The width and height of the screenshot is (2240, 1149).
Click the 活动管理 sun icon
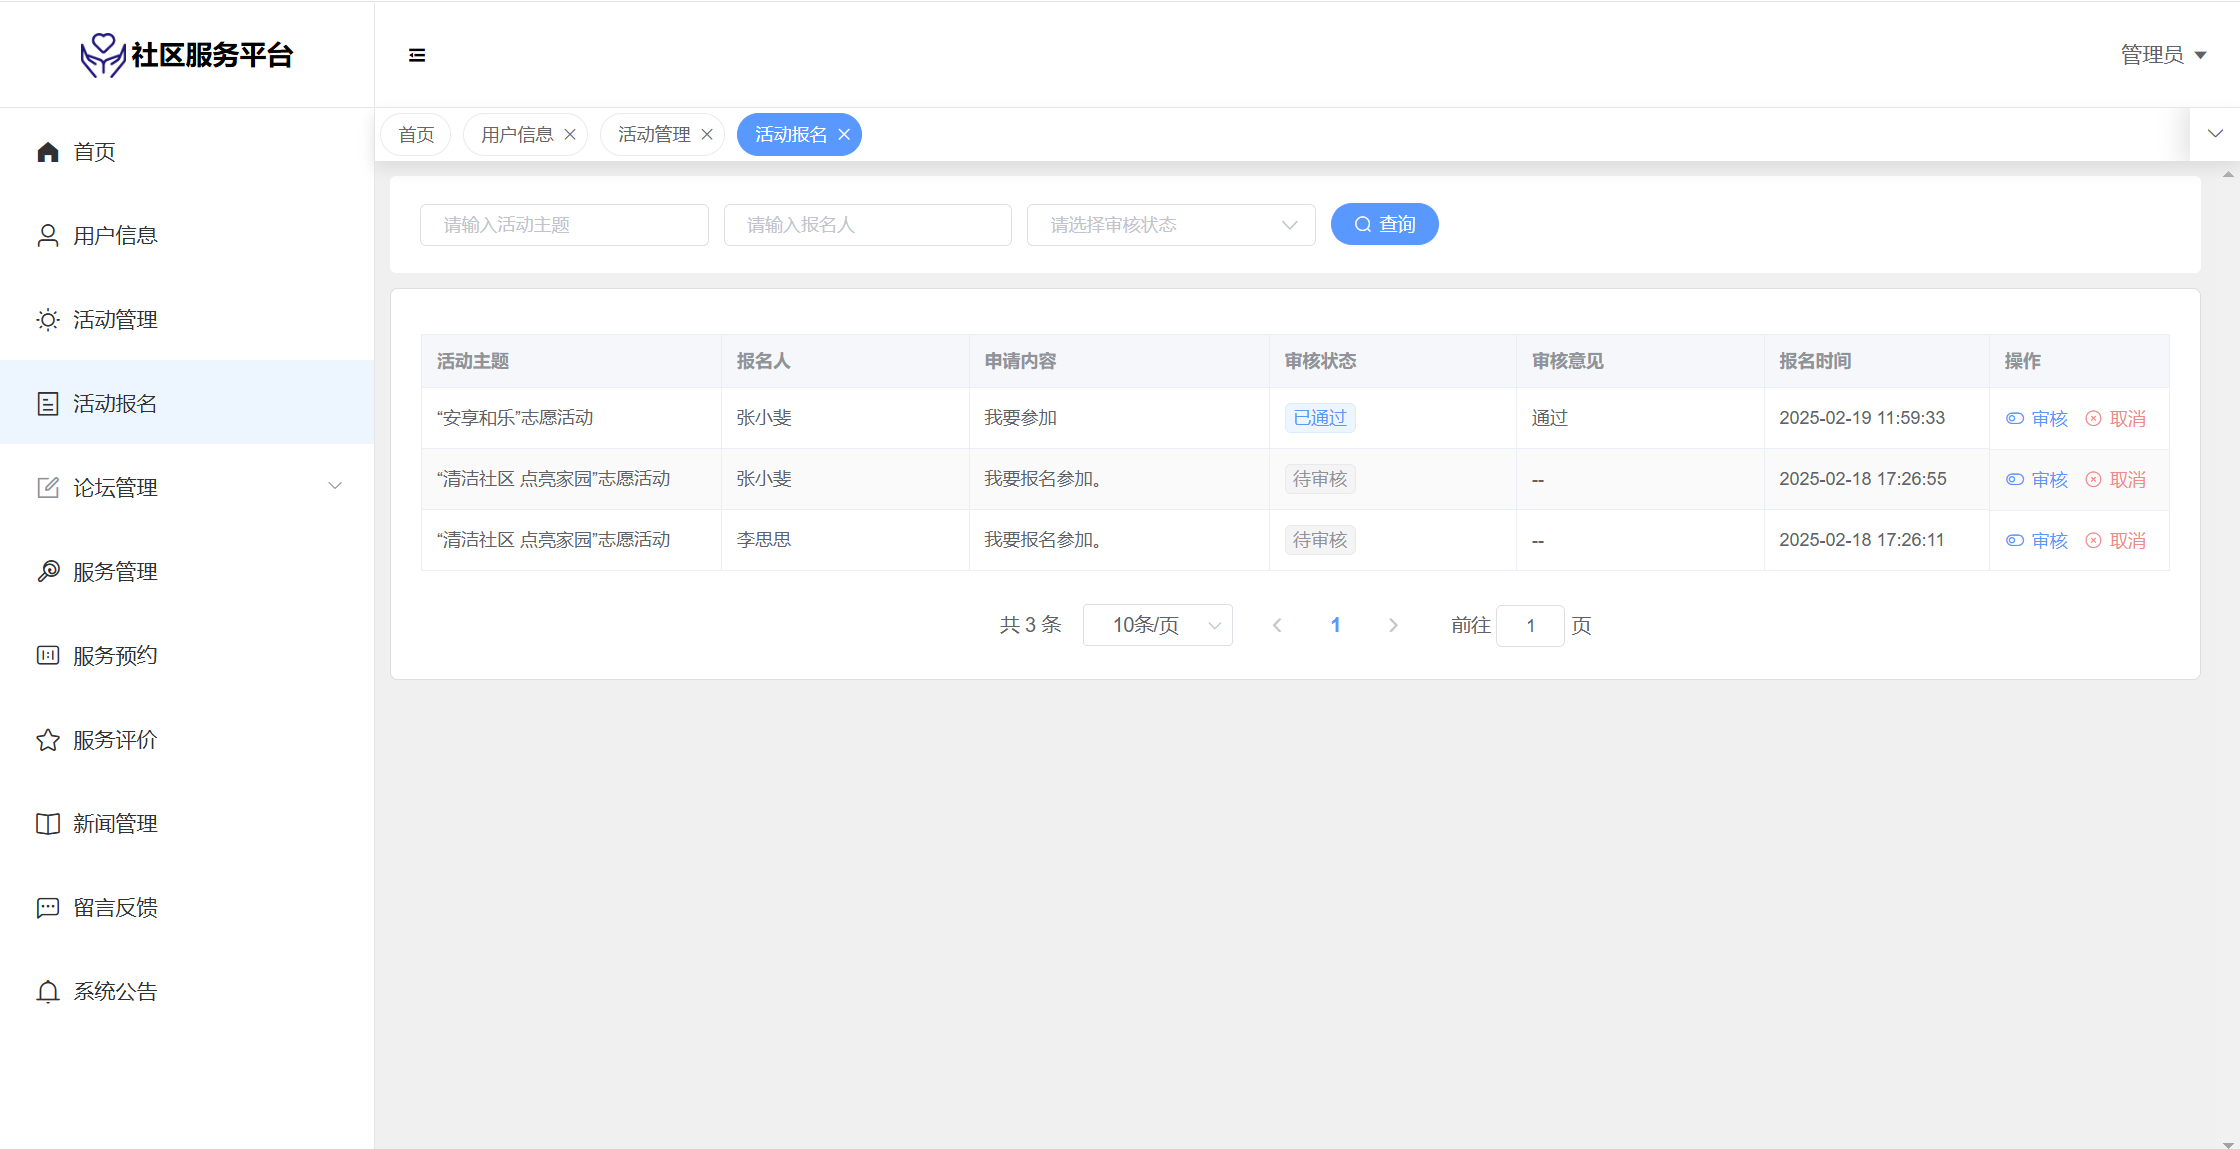point(48,320)
